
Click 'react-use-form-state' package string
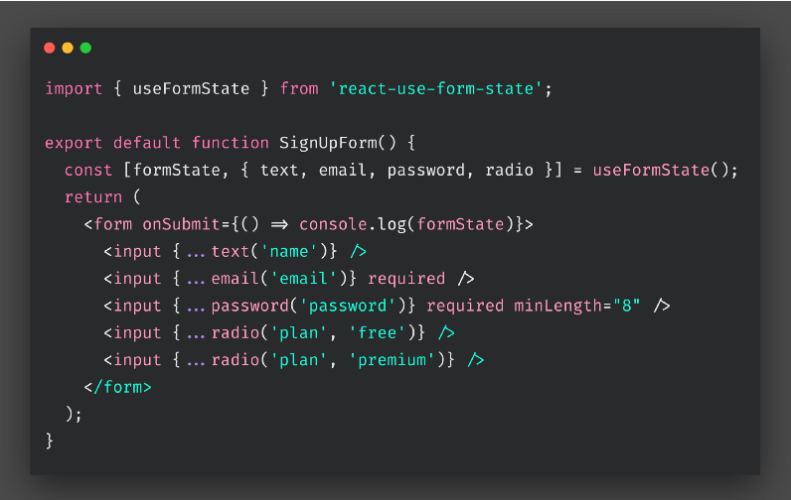436,89
